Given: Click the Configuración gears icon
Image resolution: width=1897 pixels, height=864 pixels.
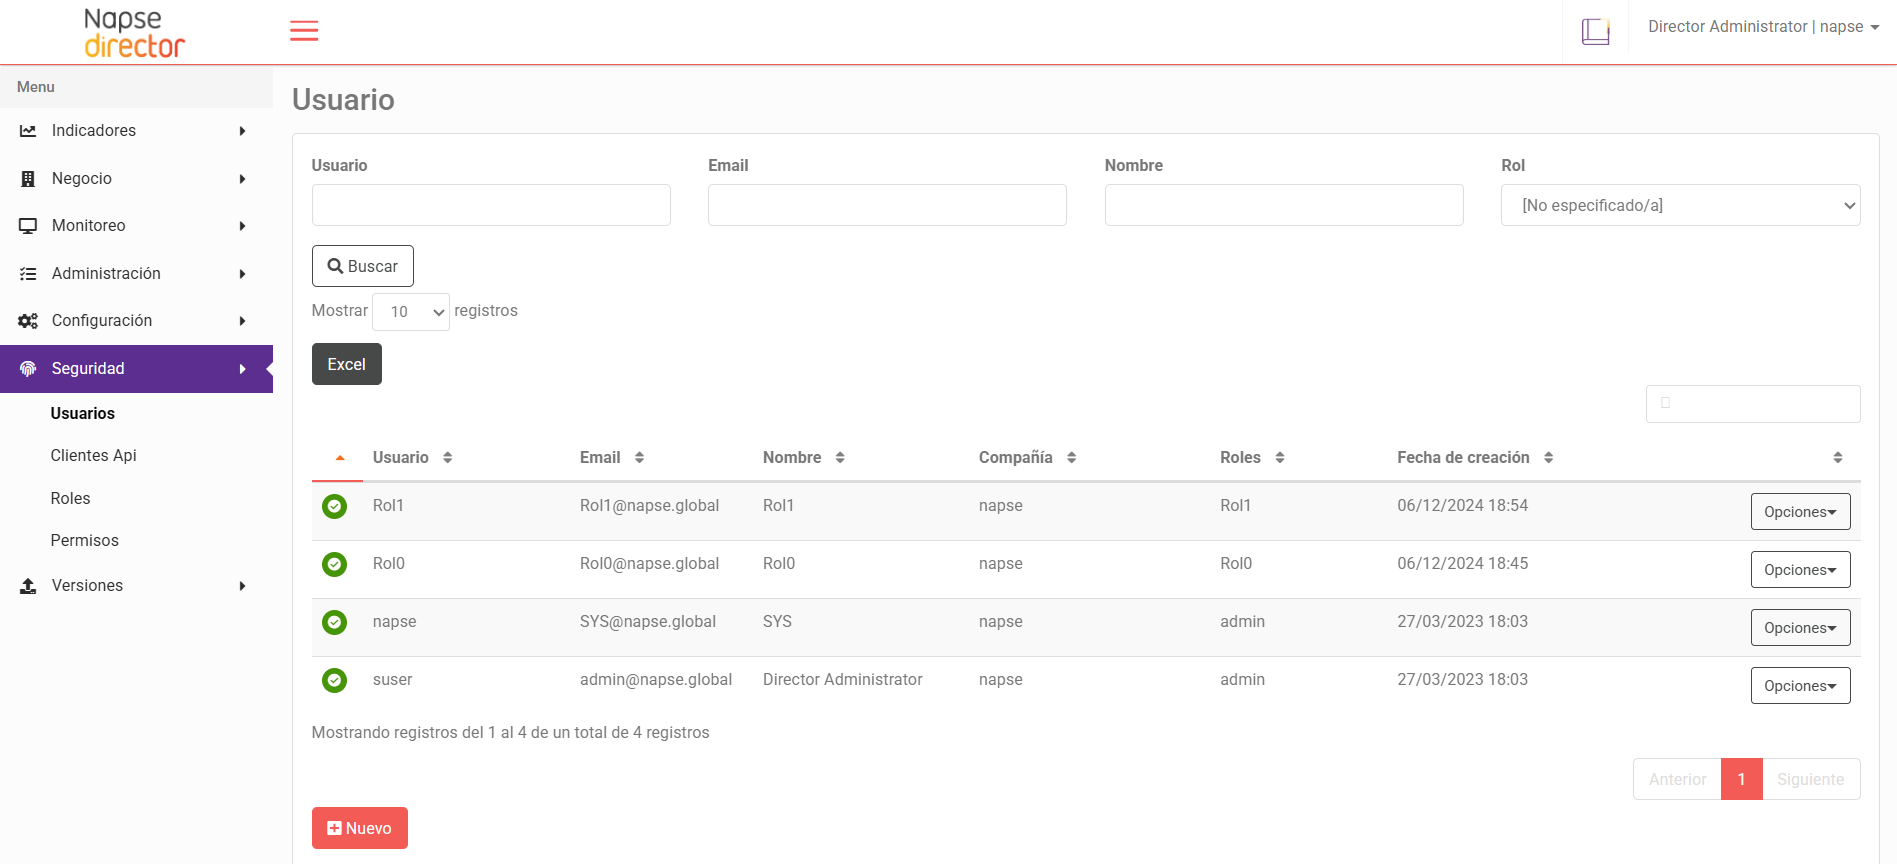Looking at the screenshot, I should 28,321.
